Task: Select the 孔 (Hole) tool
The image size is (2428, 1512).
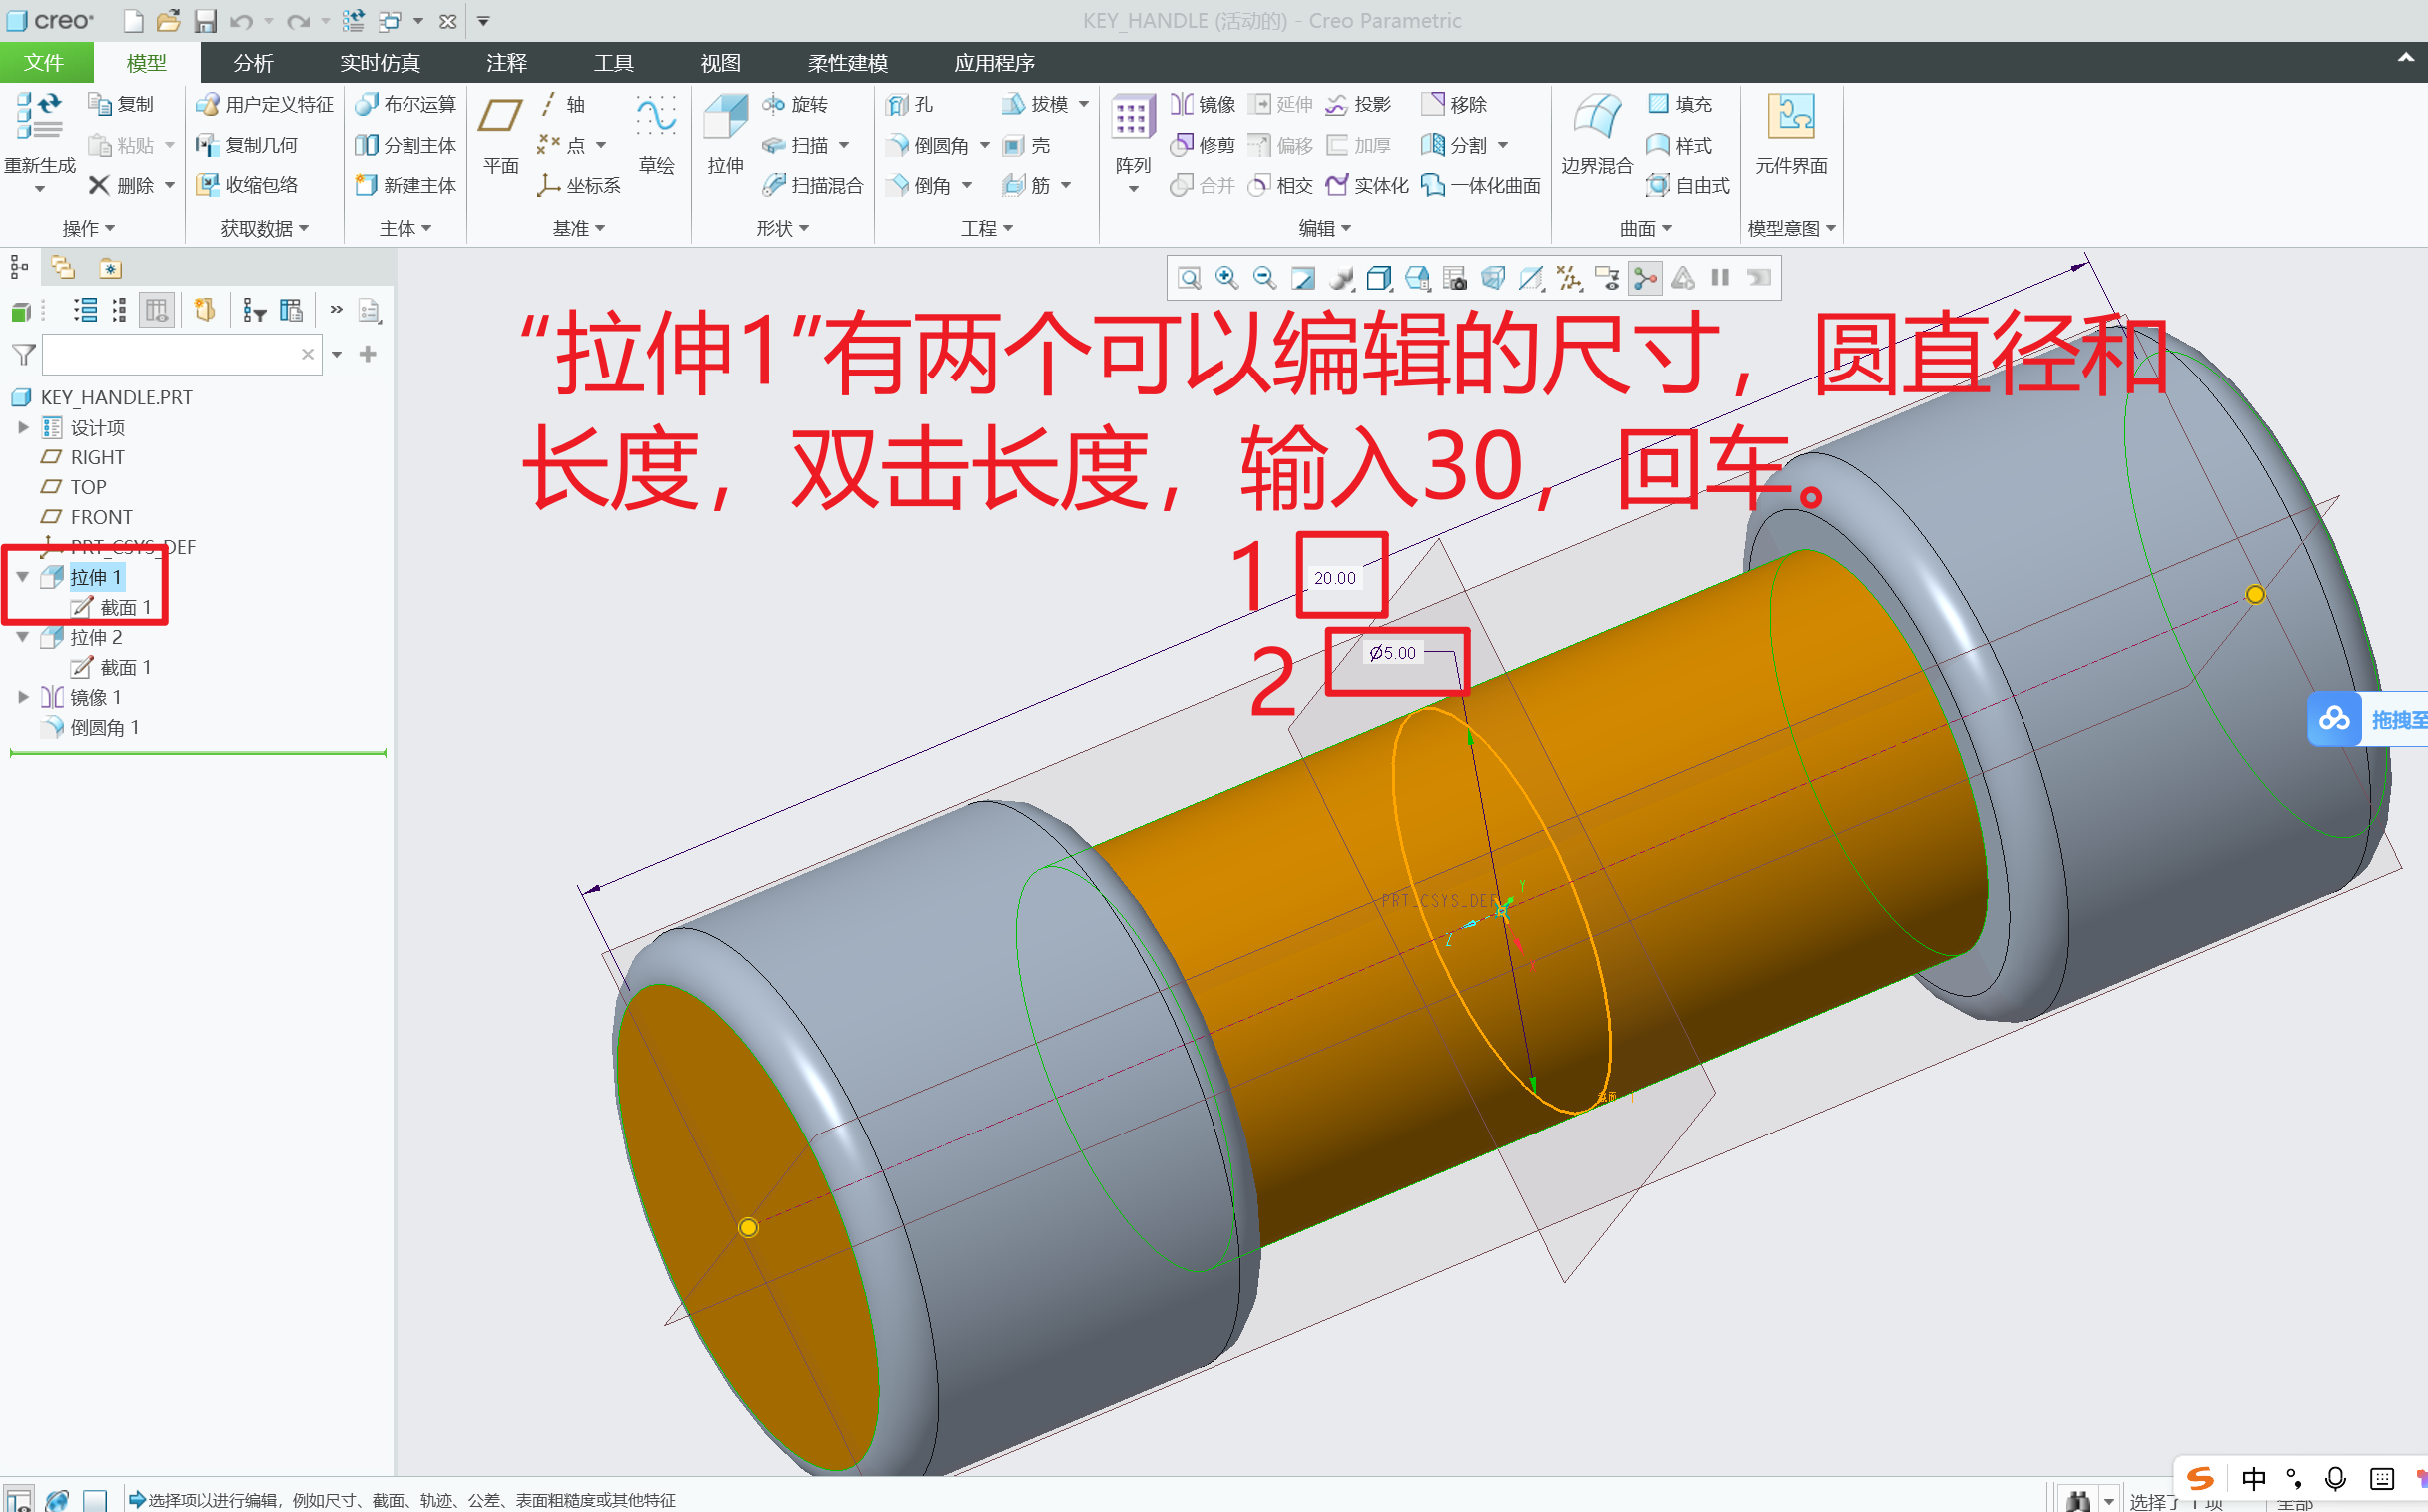Action: click(x=915, y=104)
